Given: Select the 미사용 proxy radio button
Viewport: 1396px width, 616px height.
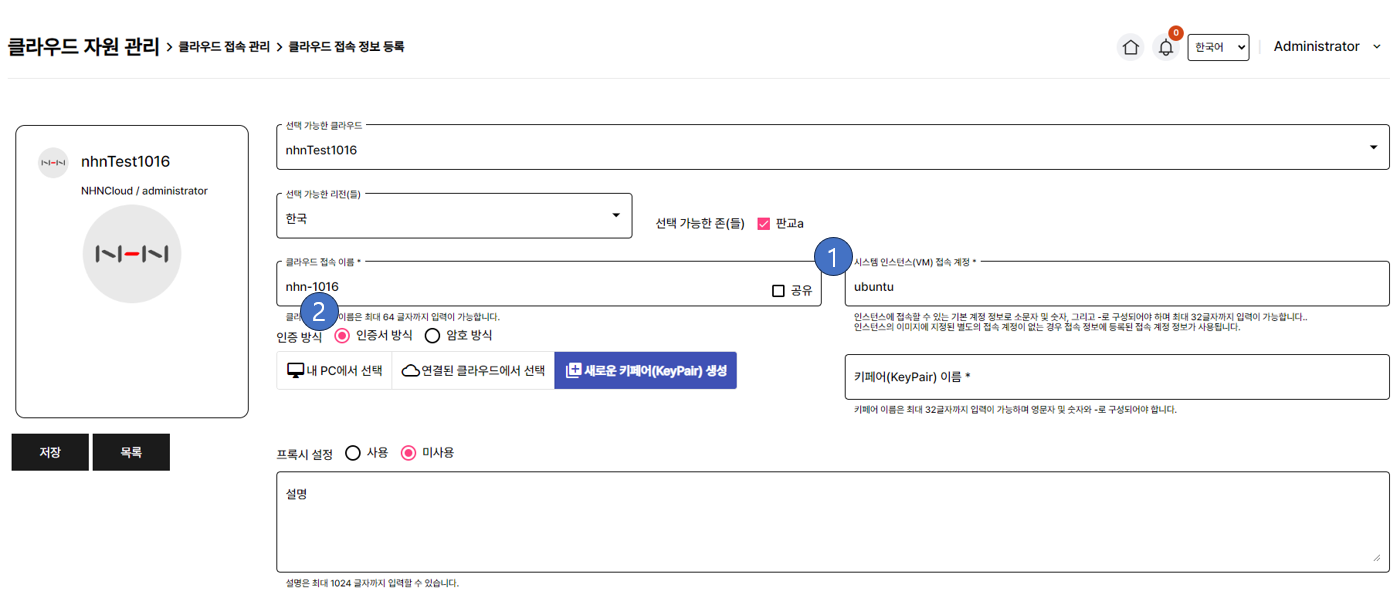Looking at the screenshot, I should click(408, 453).
